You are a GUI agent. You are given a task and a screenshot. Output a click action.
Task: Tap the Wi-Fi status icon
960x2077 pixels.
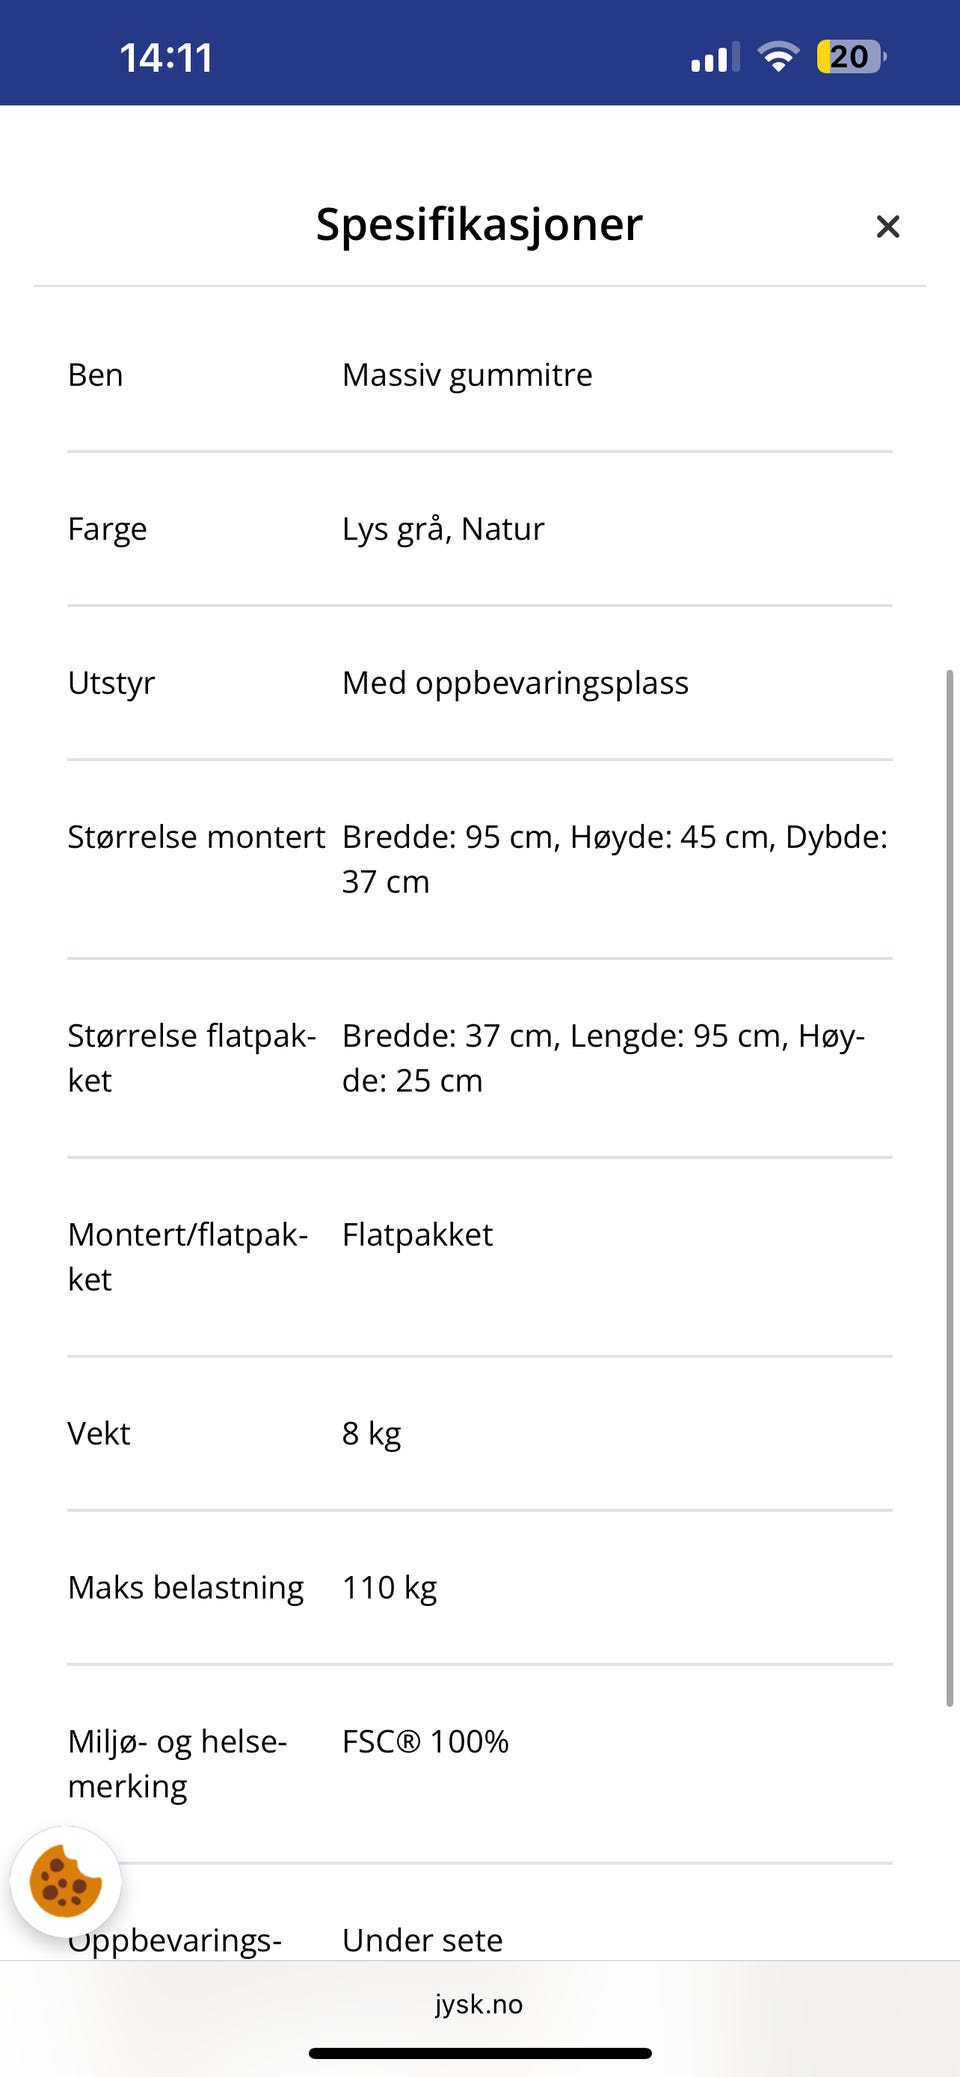click(777, 57)
